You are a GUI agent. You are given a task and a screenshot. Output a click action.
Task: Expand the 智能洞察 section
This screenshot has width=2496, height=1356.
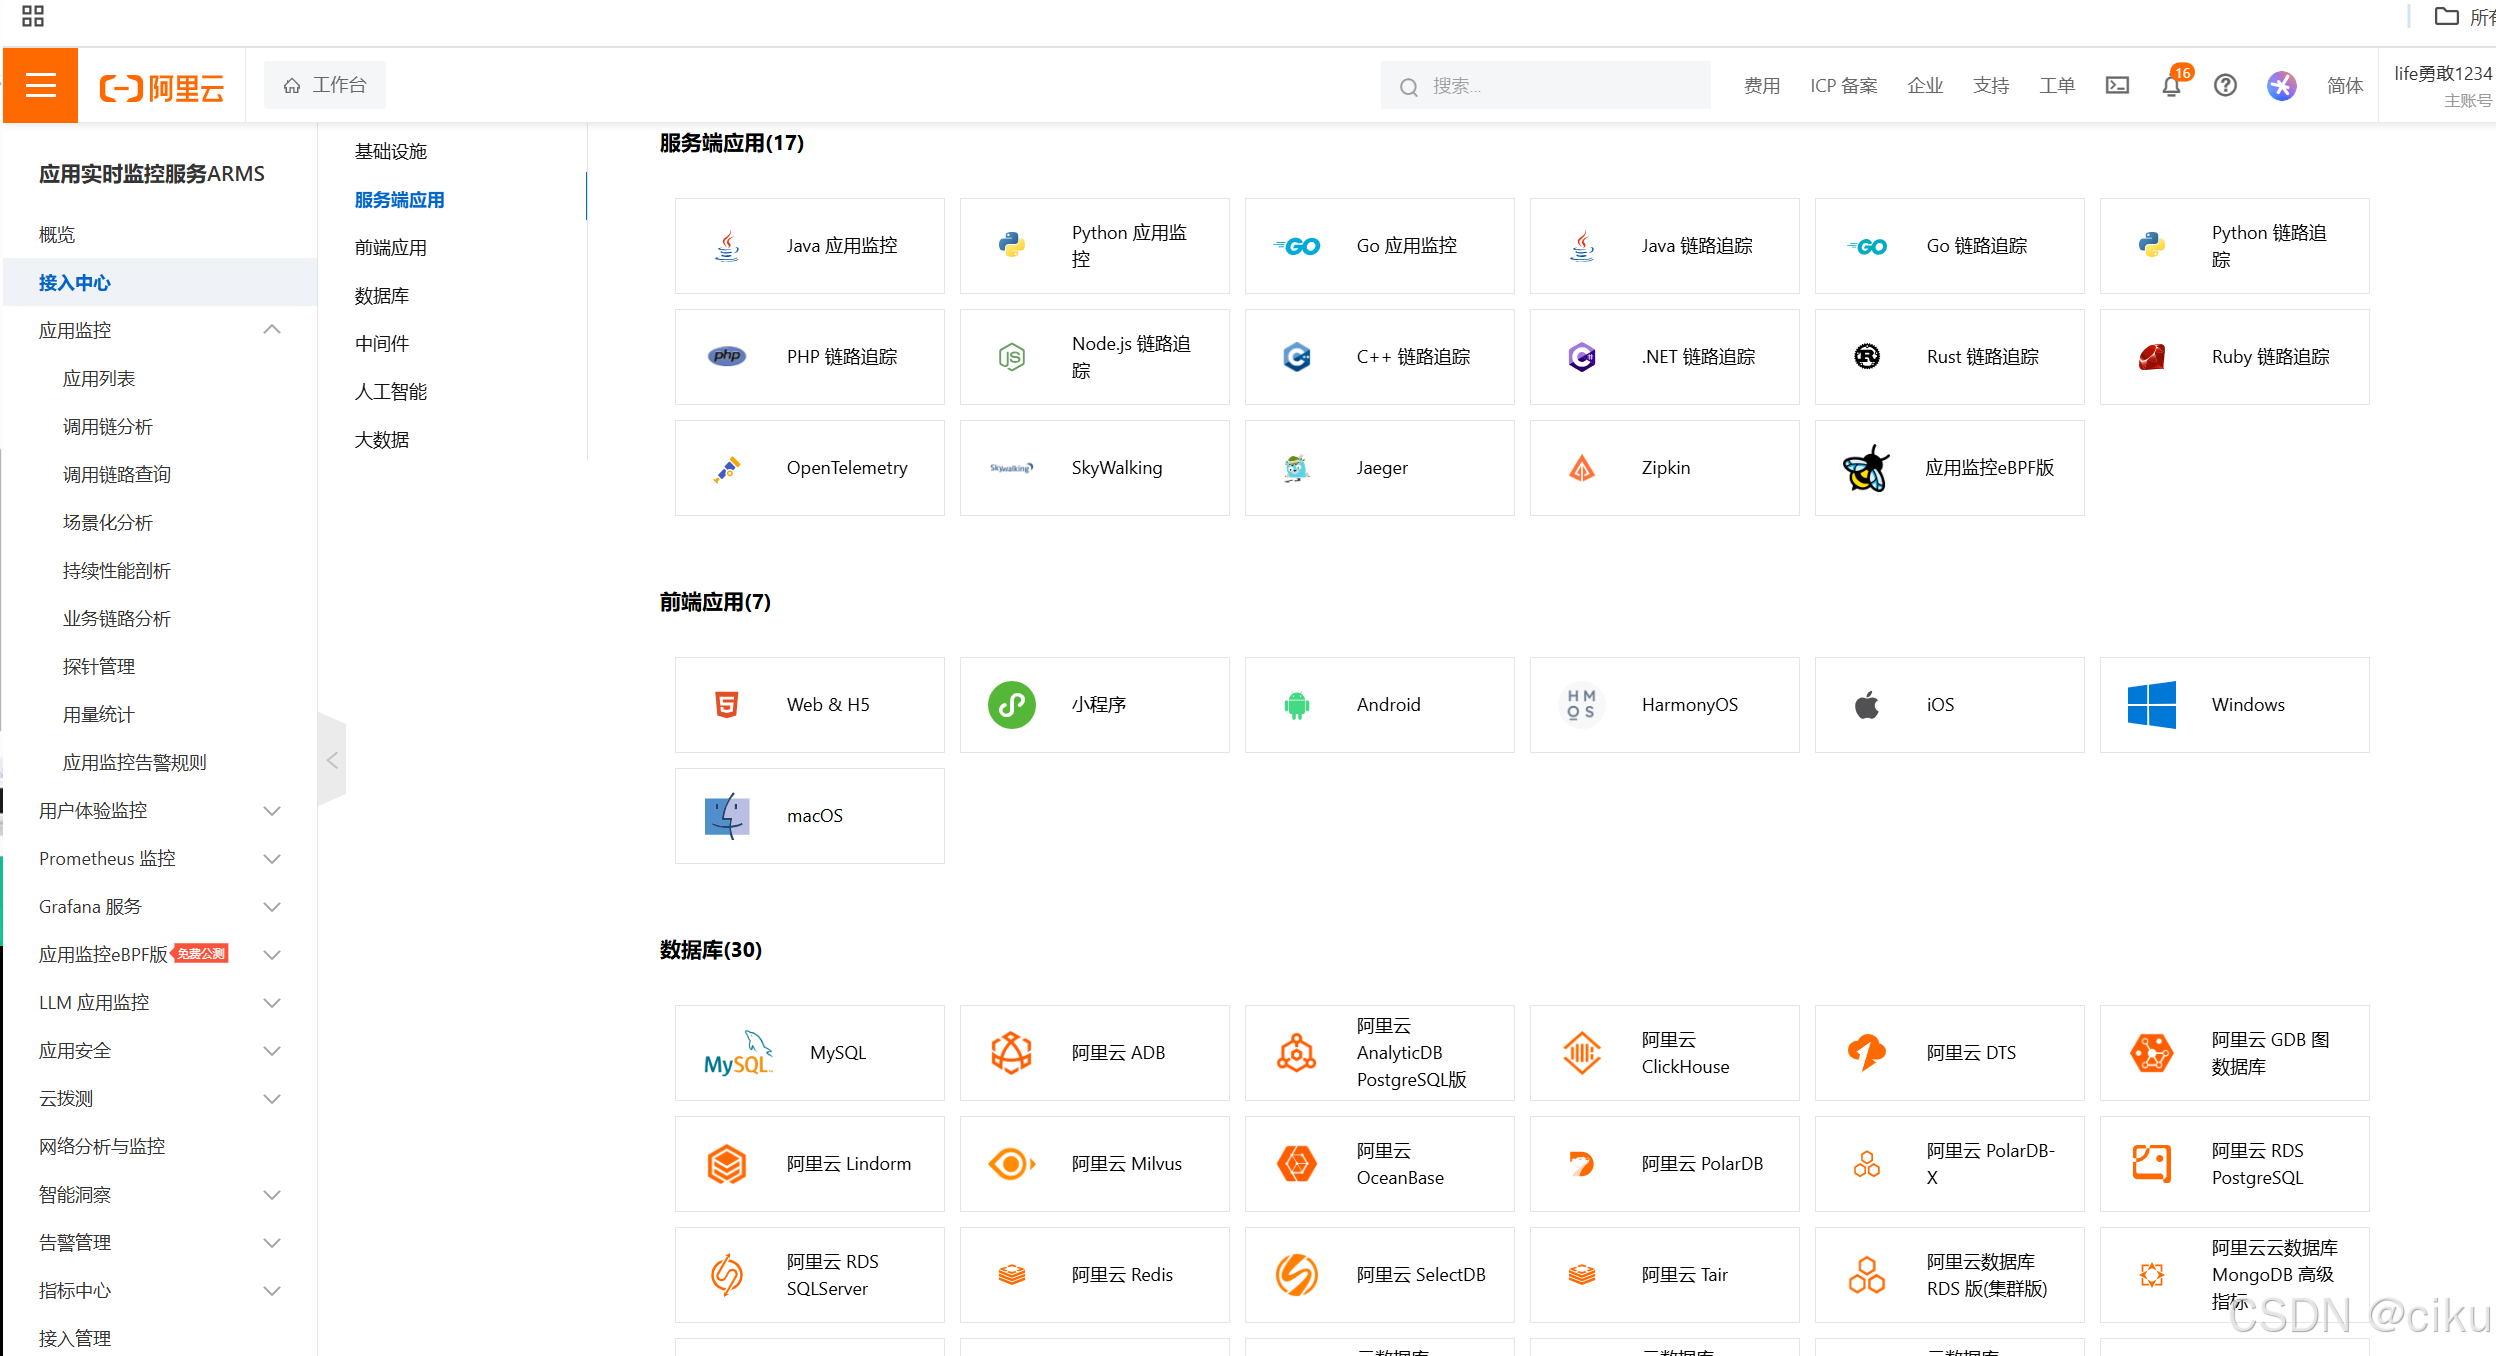272,1195
